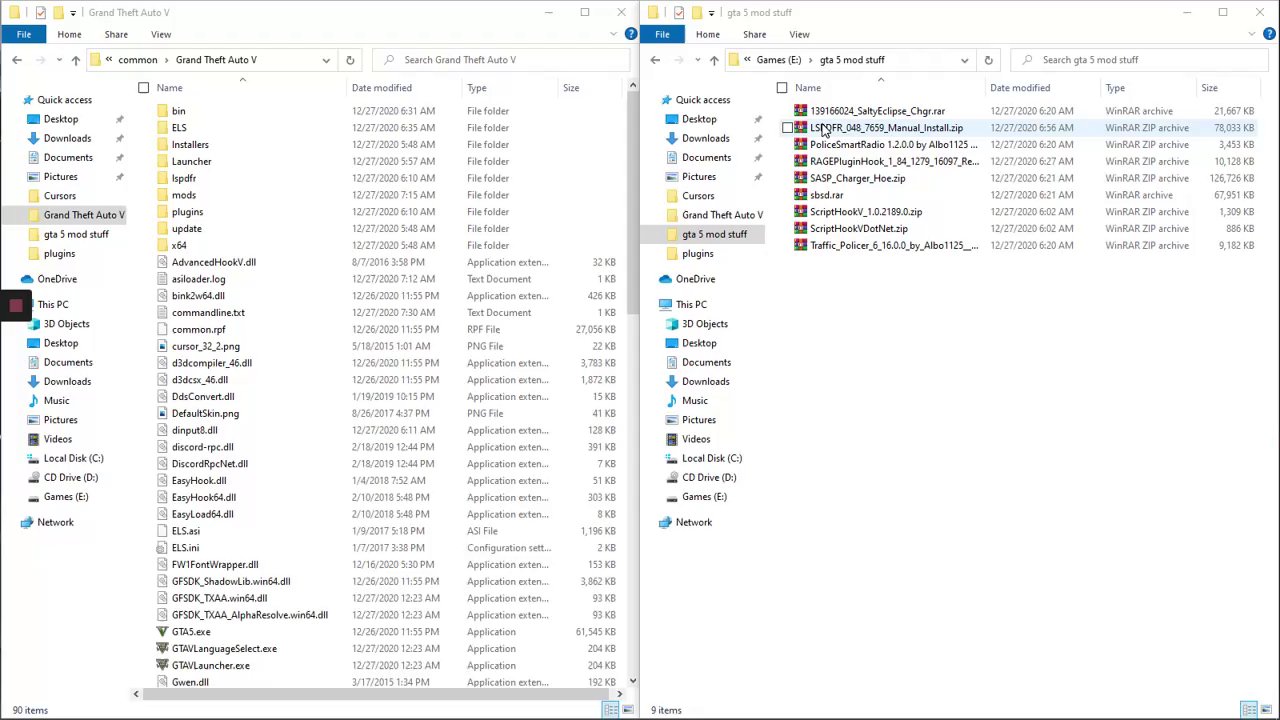Open Help in gta 5 mod stuff window
This screenshot has height=720, width=1280.
click(x=1269, y=34)
